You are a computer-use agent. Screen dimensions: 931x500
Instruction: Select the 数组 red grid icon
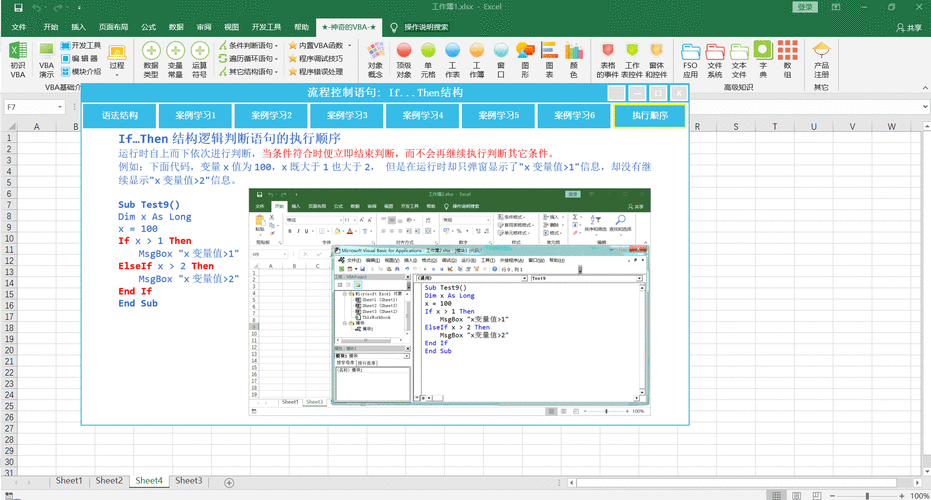(x=787, y=59)
